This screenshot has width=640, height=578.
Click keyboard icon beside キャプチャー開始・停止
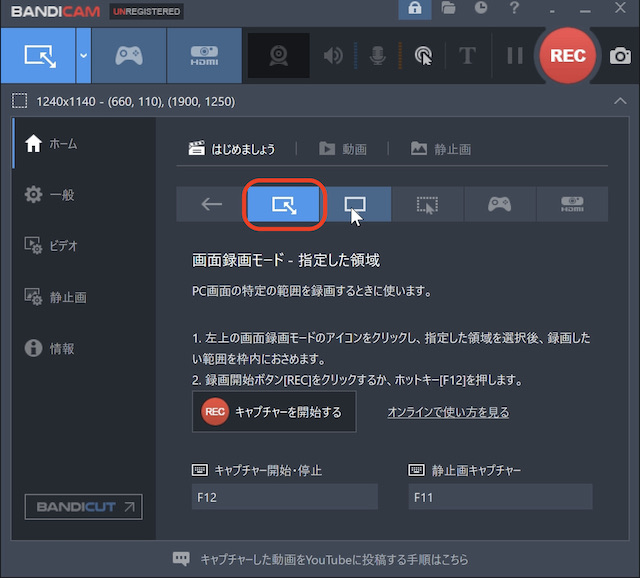point(200,470)
